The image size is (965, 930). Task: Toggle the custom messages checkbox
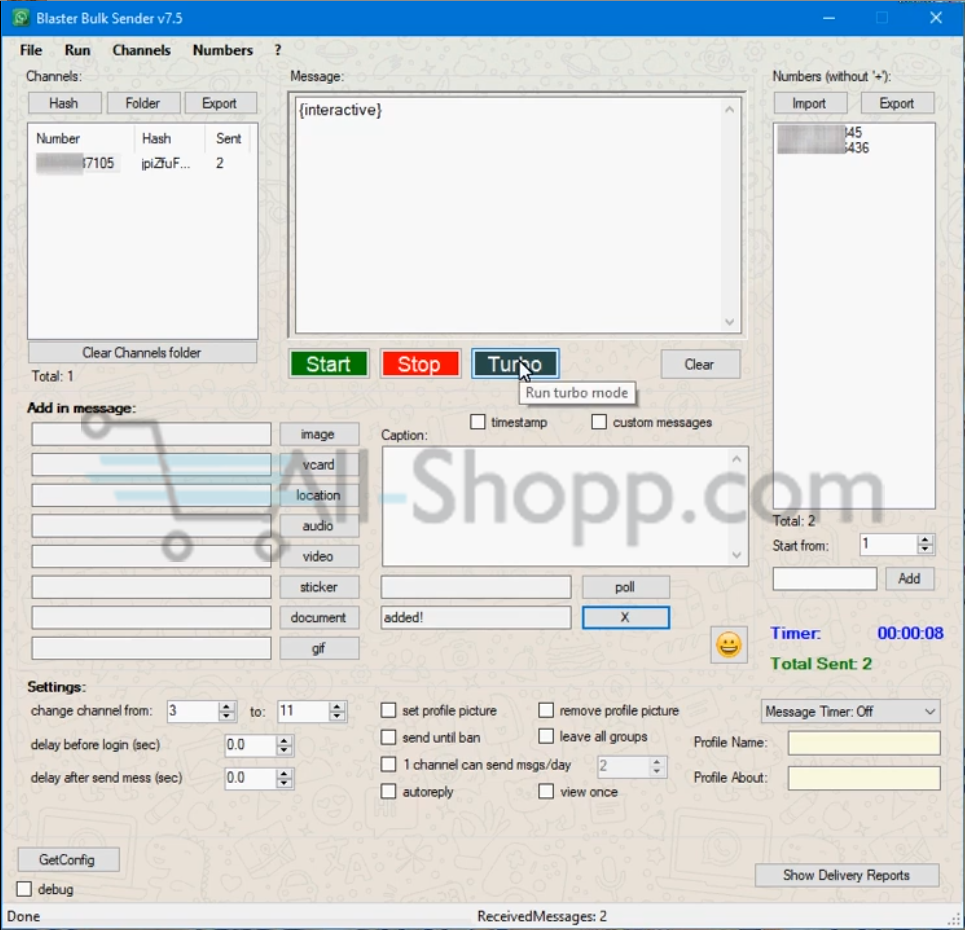point(599,422)
